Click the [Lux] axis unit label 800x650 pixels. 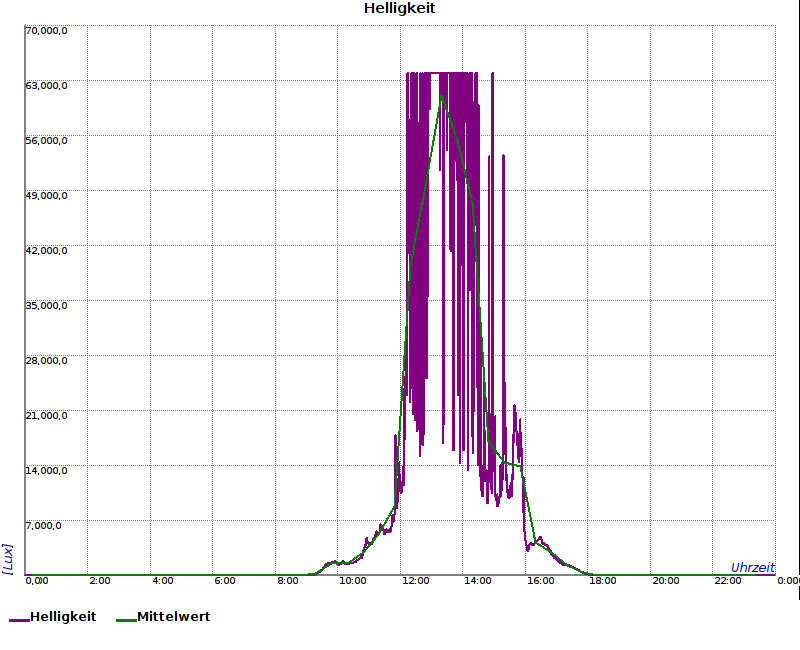point(8,559)
